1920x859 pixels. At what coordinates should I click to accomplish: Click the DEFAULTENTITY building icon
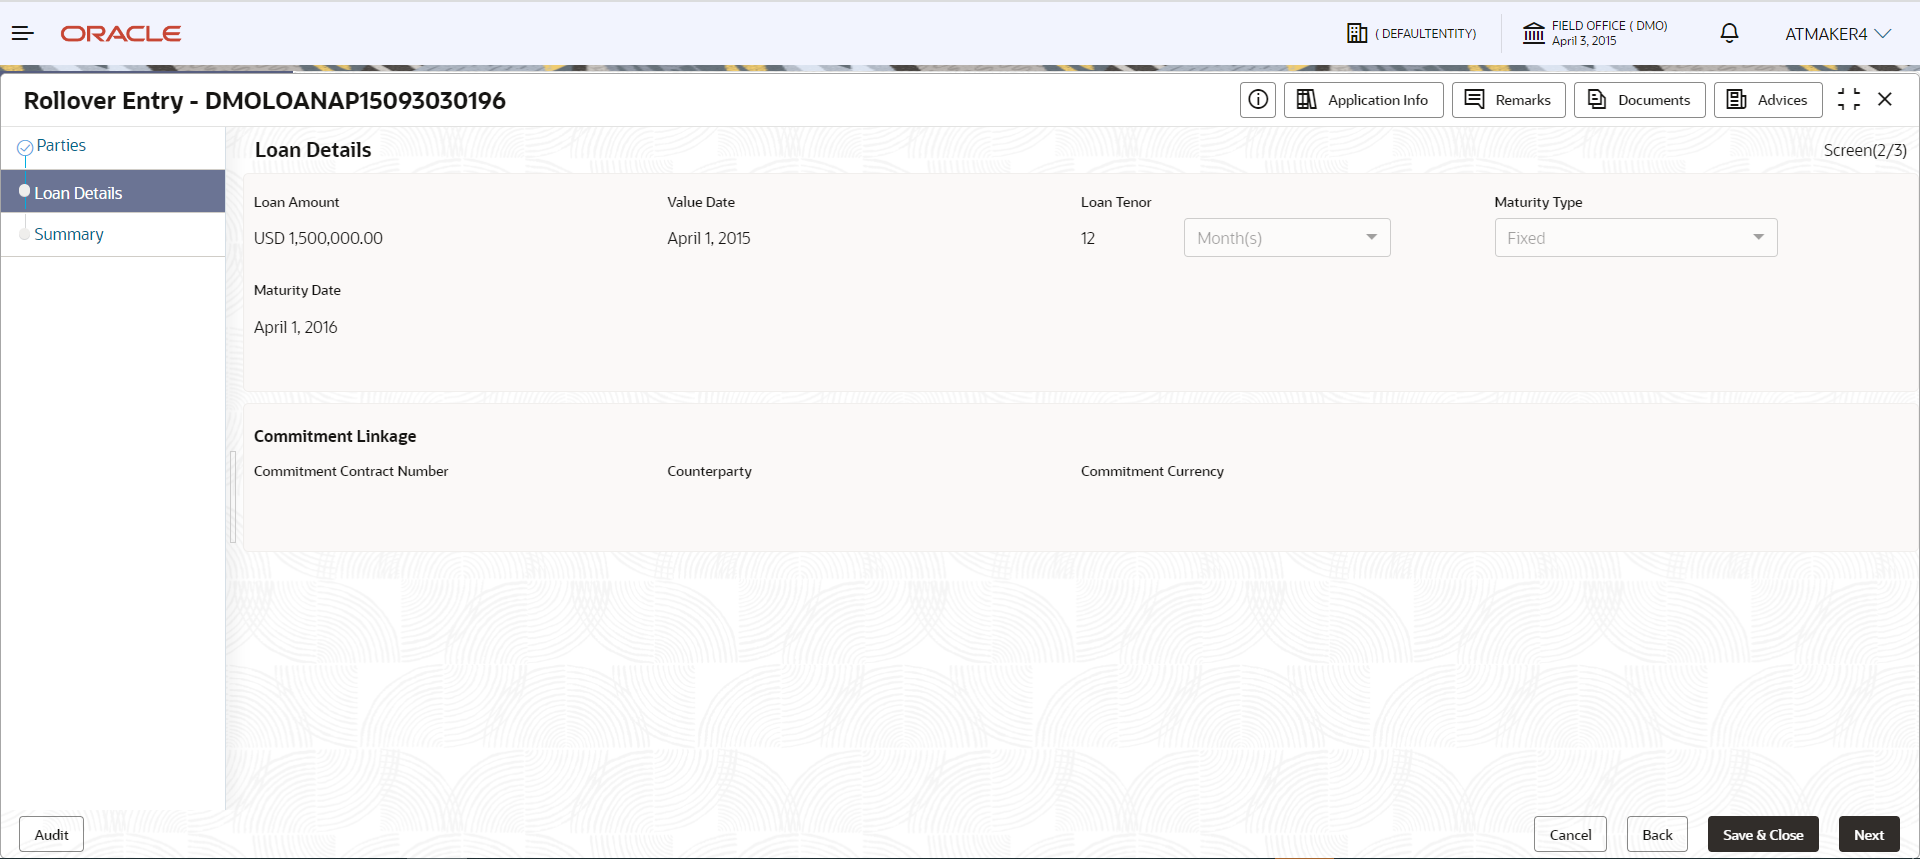pos(1357,33)
